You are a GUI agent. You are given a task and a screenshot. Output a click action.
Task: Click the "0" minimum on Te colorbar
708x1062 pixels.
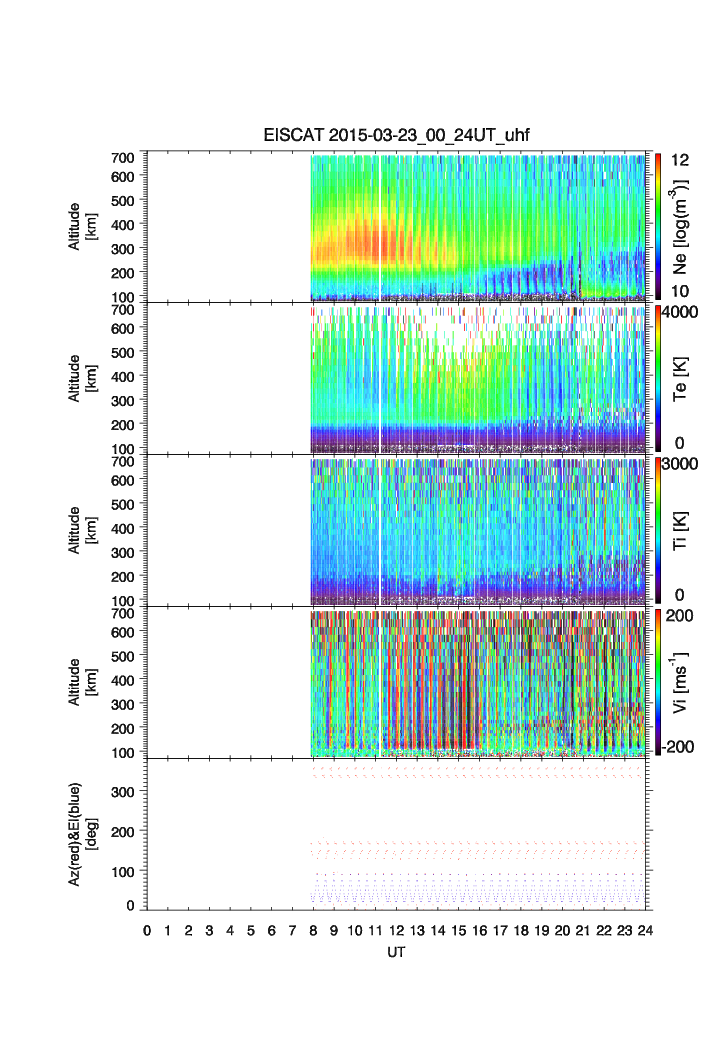(680, 443)
